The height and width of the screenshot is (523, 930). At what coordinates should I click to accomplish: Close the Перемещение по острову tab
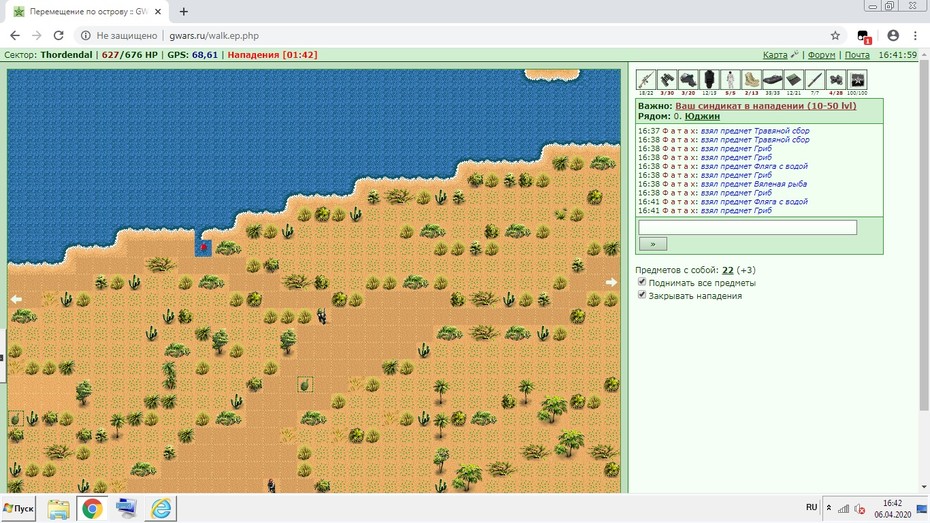(x=158, y=12)
